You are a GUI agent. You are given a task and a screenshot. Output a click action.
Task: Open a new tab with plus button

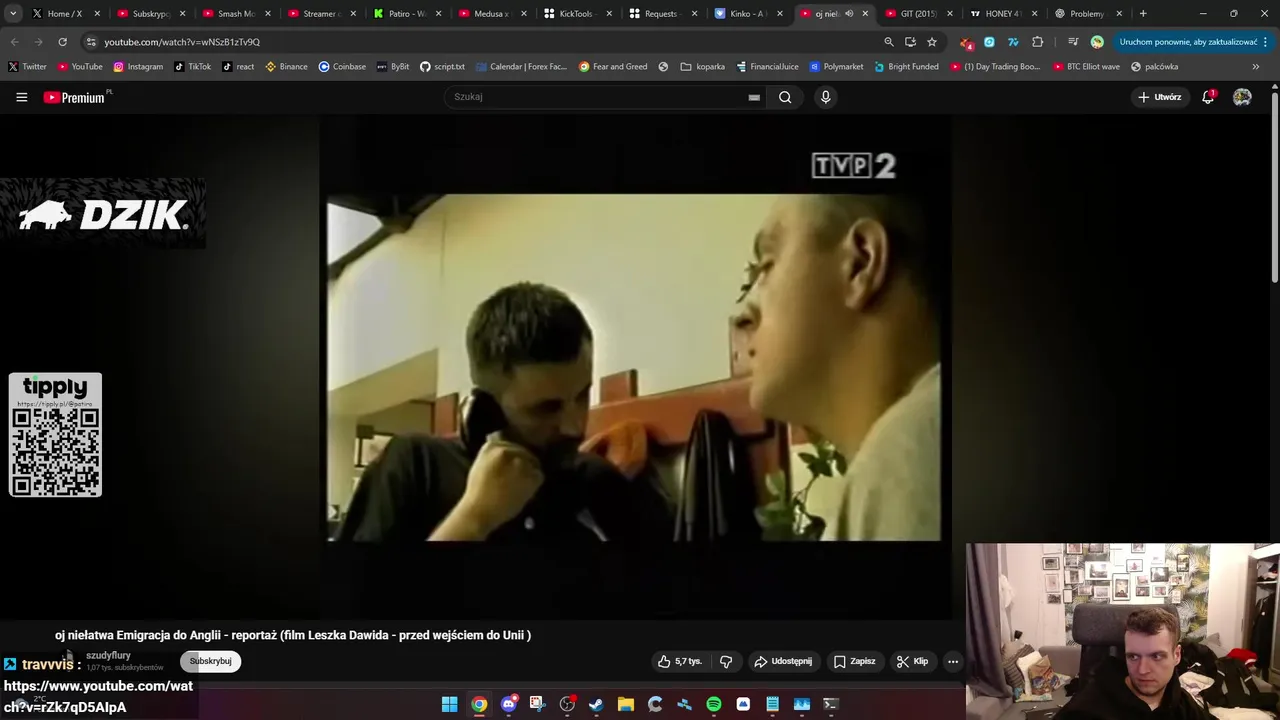[1143, 14]
